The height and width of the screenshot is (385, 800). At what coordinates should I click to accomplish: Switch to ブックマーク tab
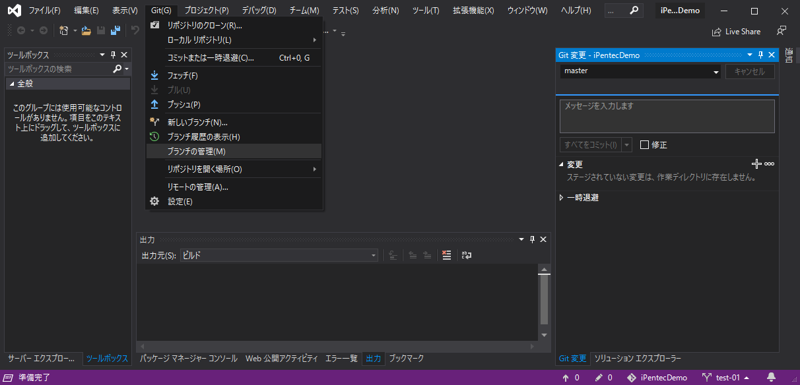(406, 358)
